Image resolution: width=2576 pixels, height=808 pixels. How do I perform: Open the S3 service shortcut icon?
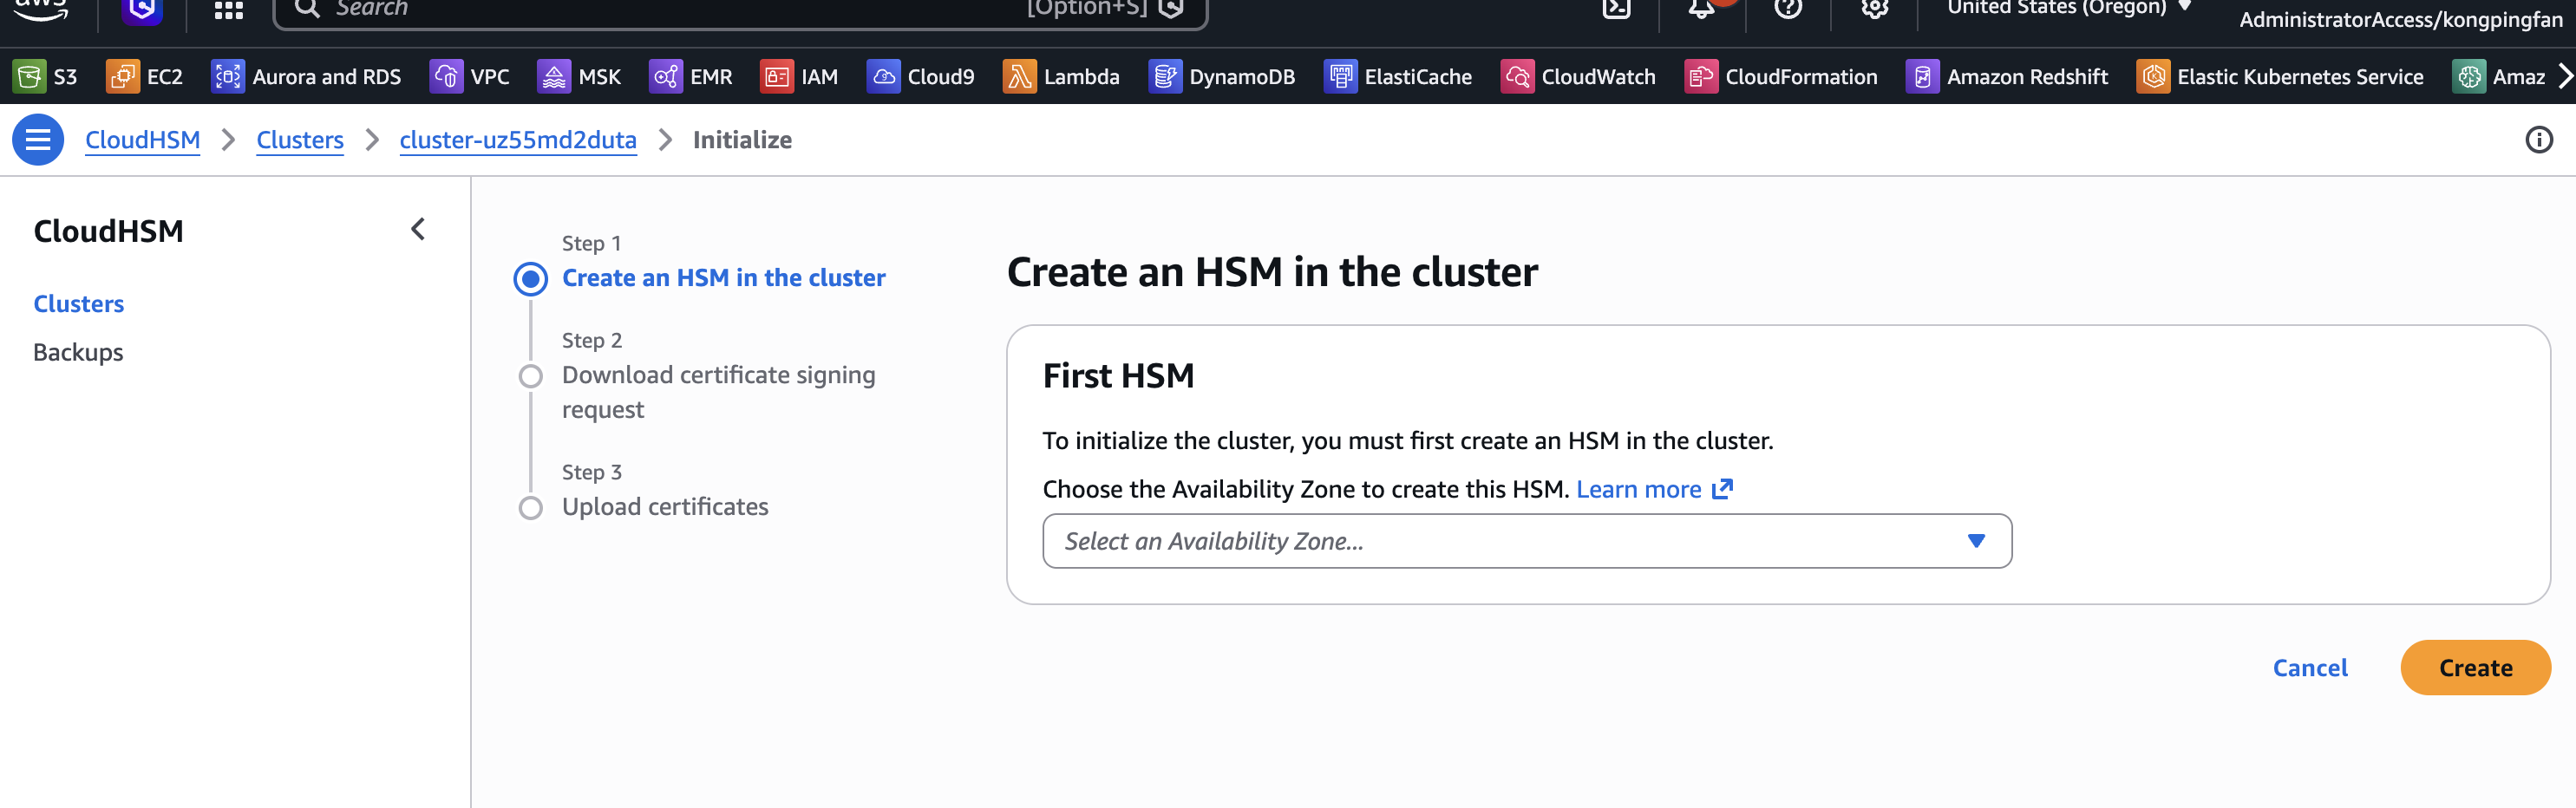30,77
